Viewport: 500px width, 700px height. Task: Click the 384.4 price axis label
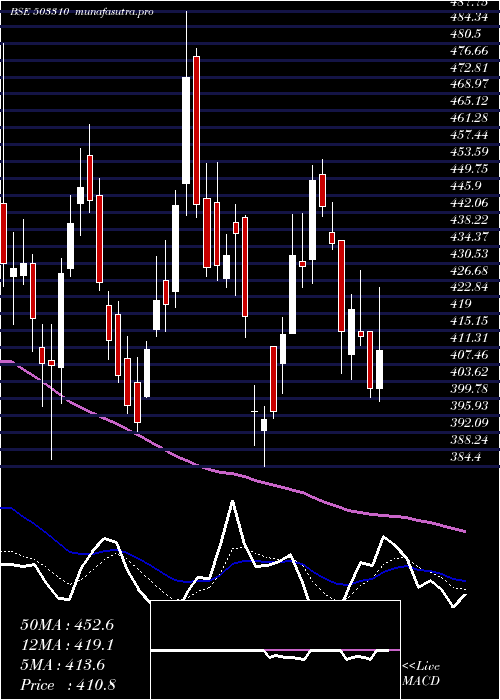point(465,457)
